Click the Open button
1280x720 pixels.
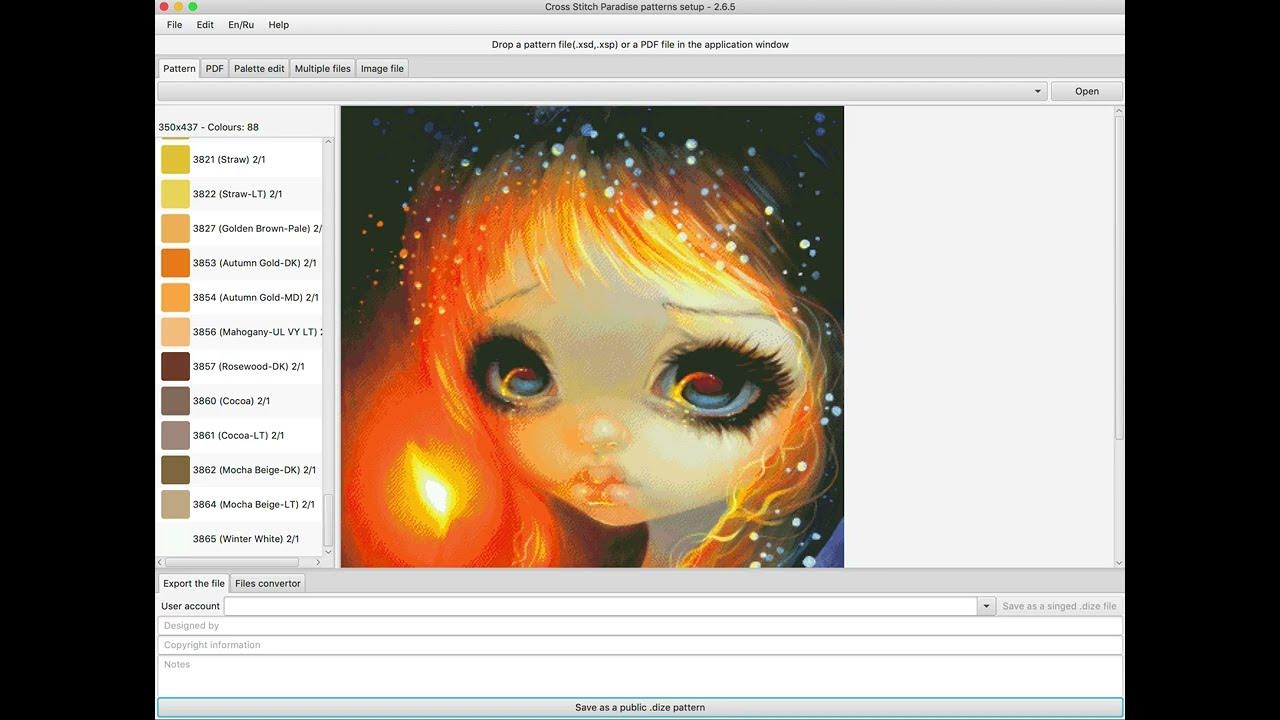tap(1086, 91)
